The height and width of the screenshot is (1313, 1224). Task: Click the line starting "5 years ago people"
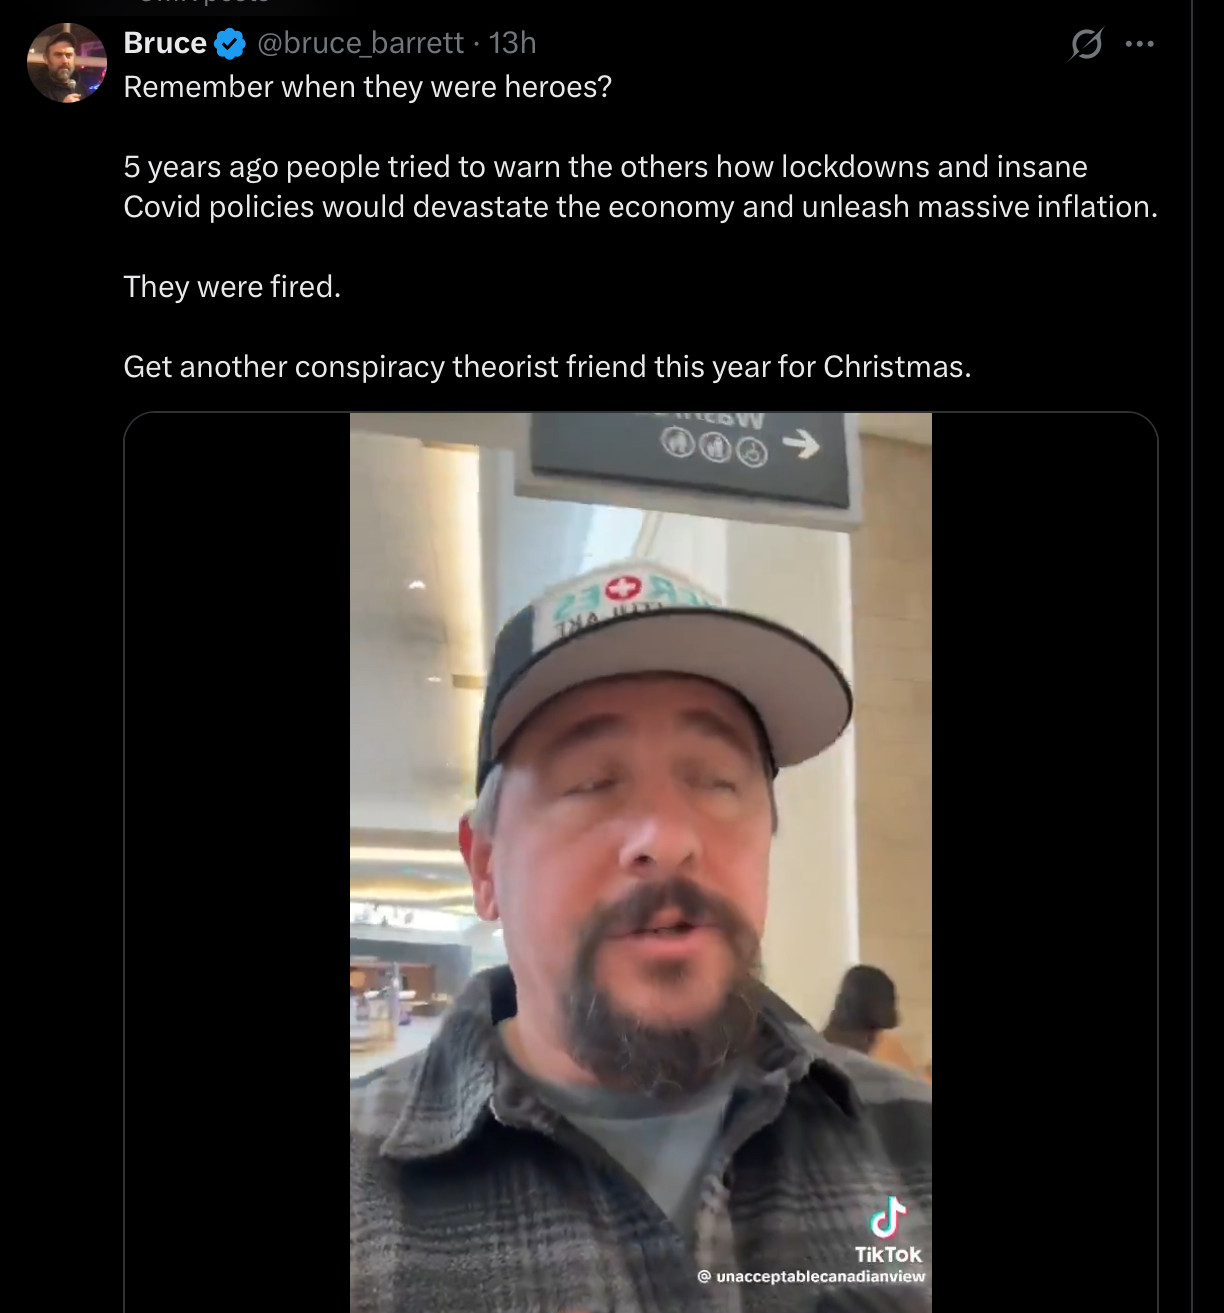click(605, 167)
